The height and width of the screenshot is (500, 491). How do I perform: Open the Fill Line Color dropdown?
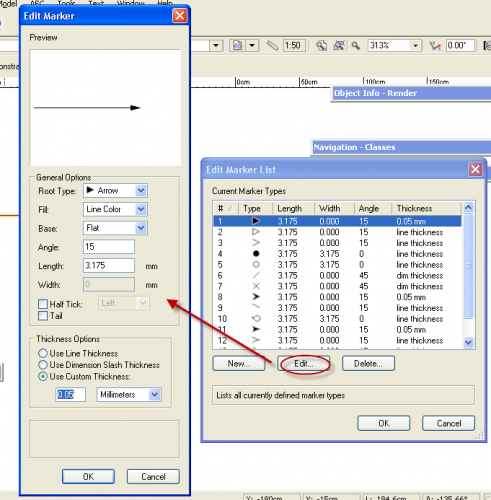[115, 209]
